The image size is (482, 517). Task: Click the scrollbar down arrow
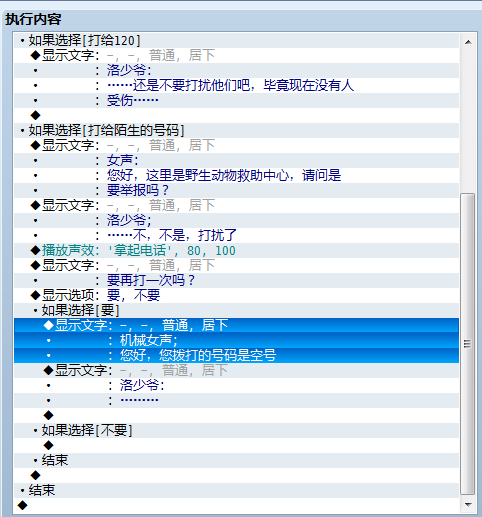468,504
